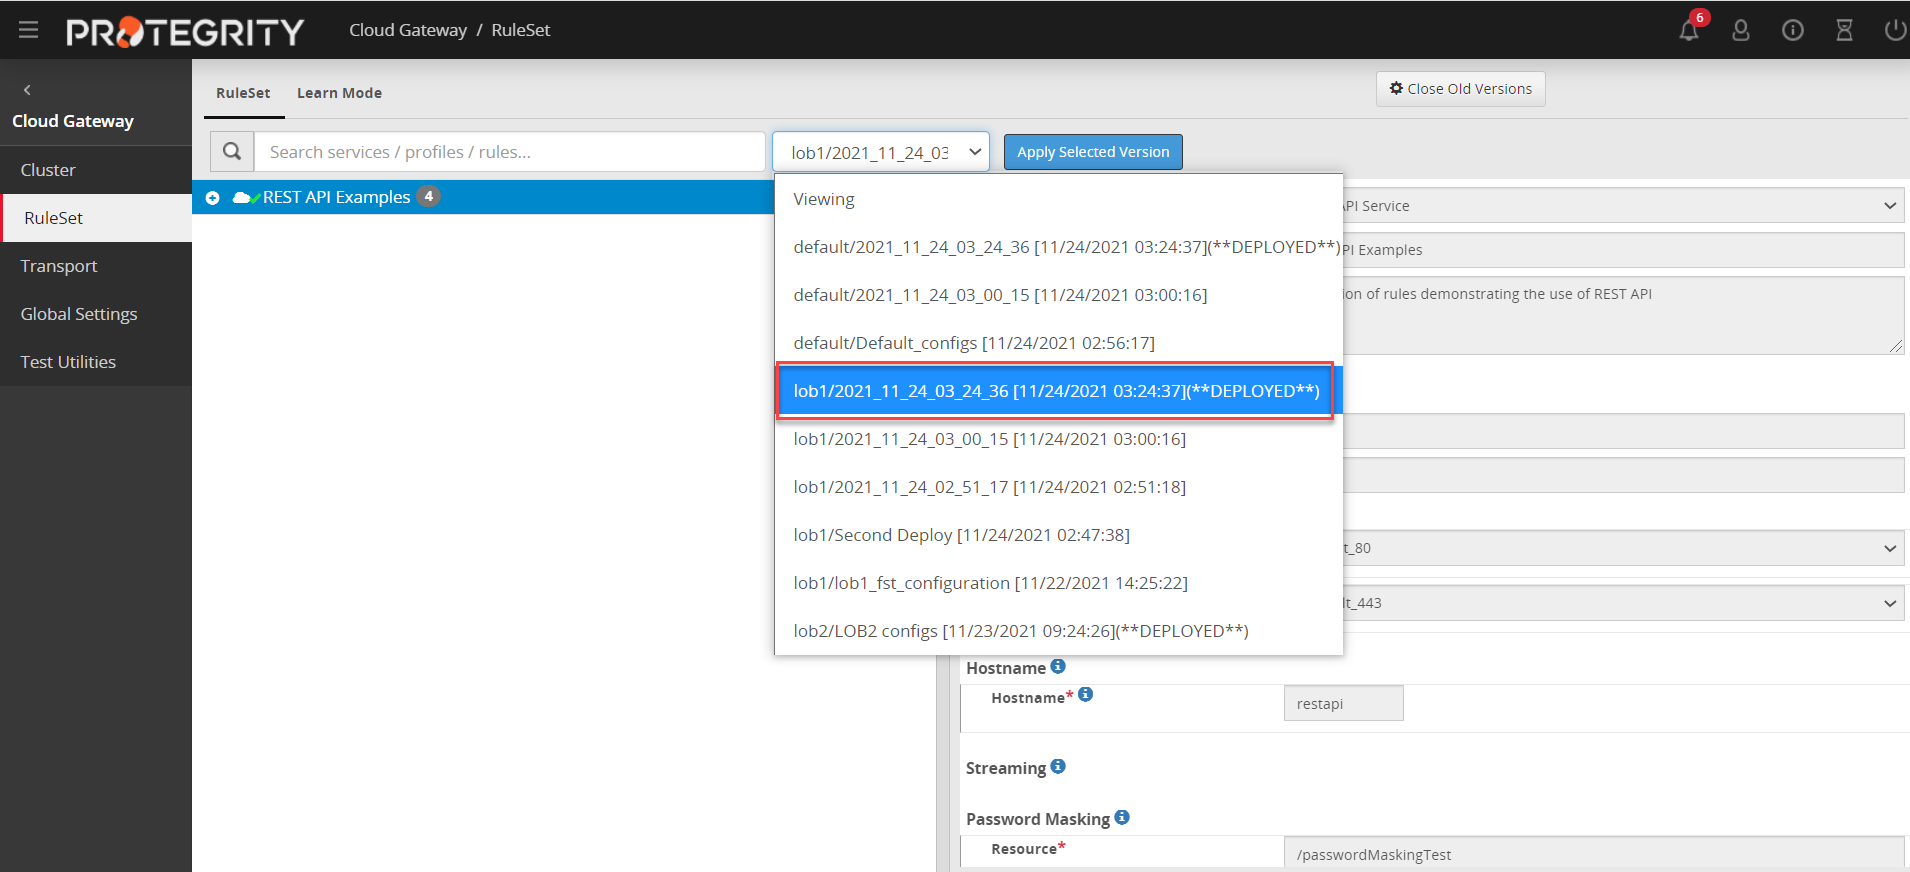Click Apply Selected Version button
The width and height of the screenshot is (1910, 872).
point(1093,152)
